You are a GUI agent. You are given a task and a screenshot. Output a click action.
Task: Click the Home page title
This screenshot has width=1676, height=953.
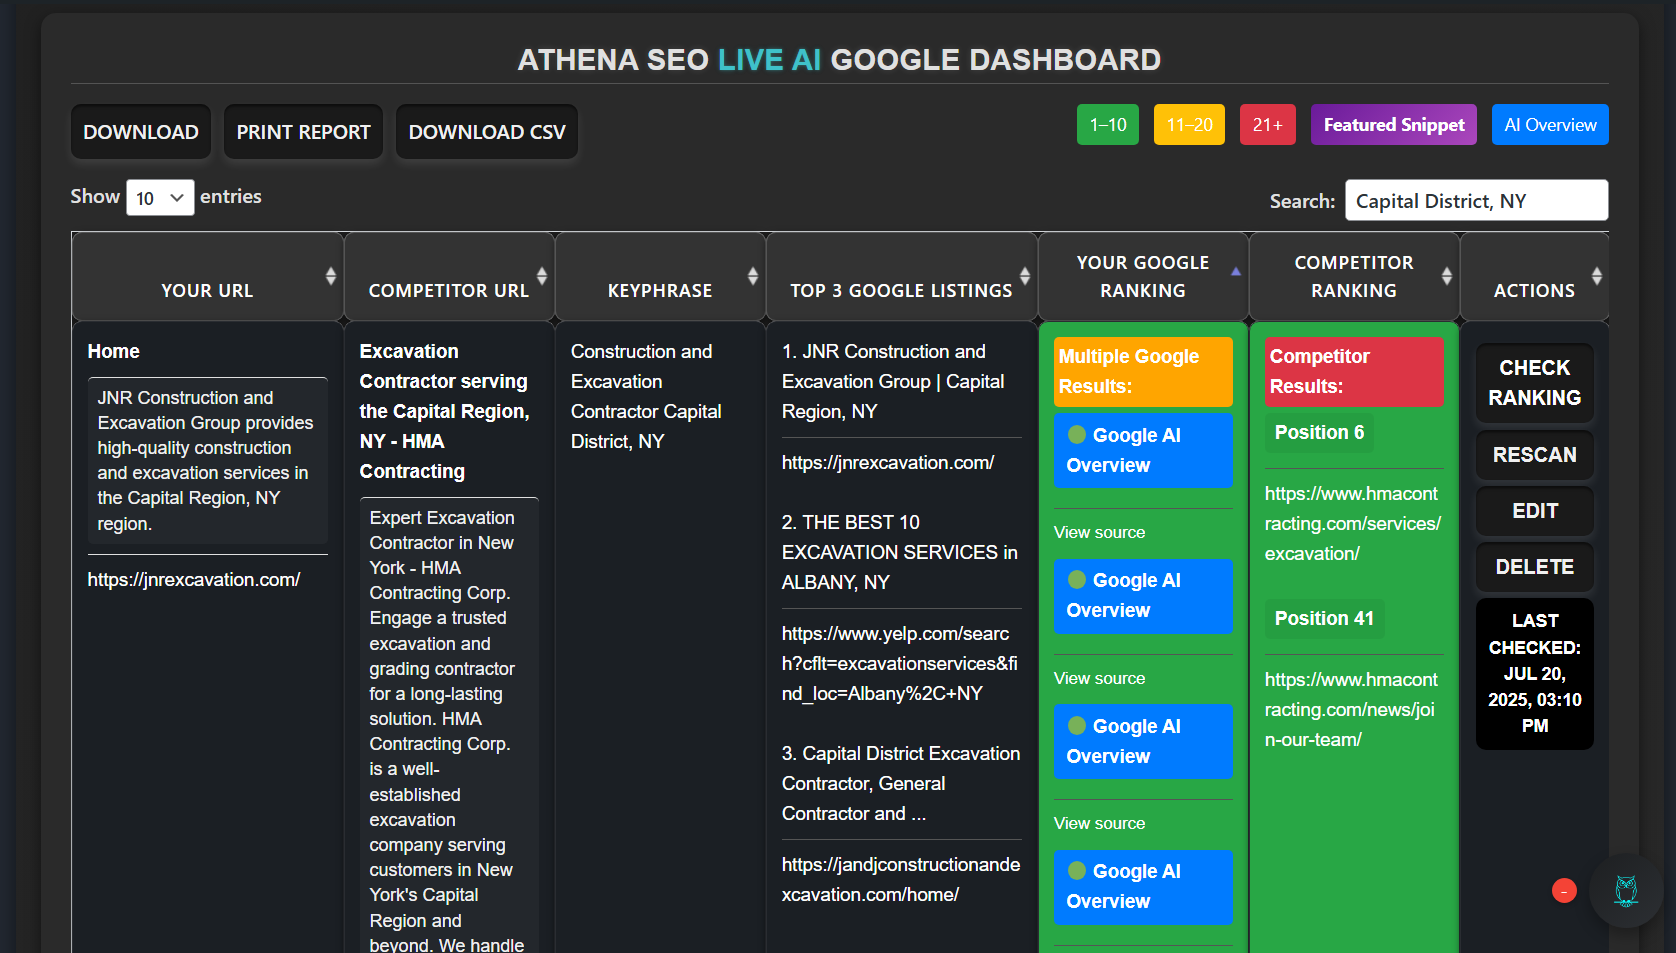(x=113, y=352)
